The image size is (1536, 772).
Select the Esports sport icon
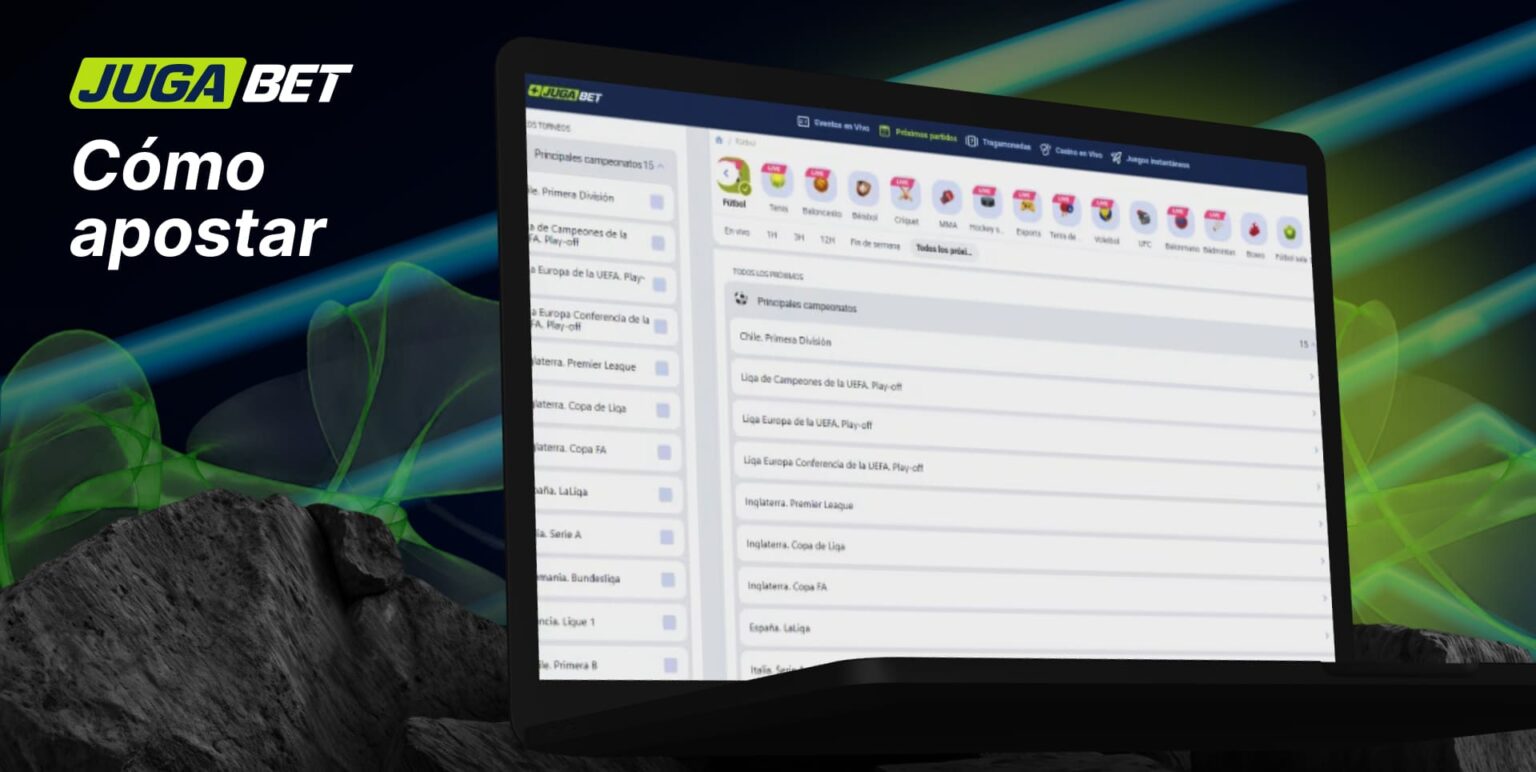1027,205
